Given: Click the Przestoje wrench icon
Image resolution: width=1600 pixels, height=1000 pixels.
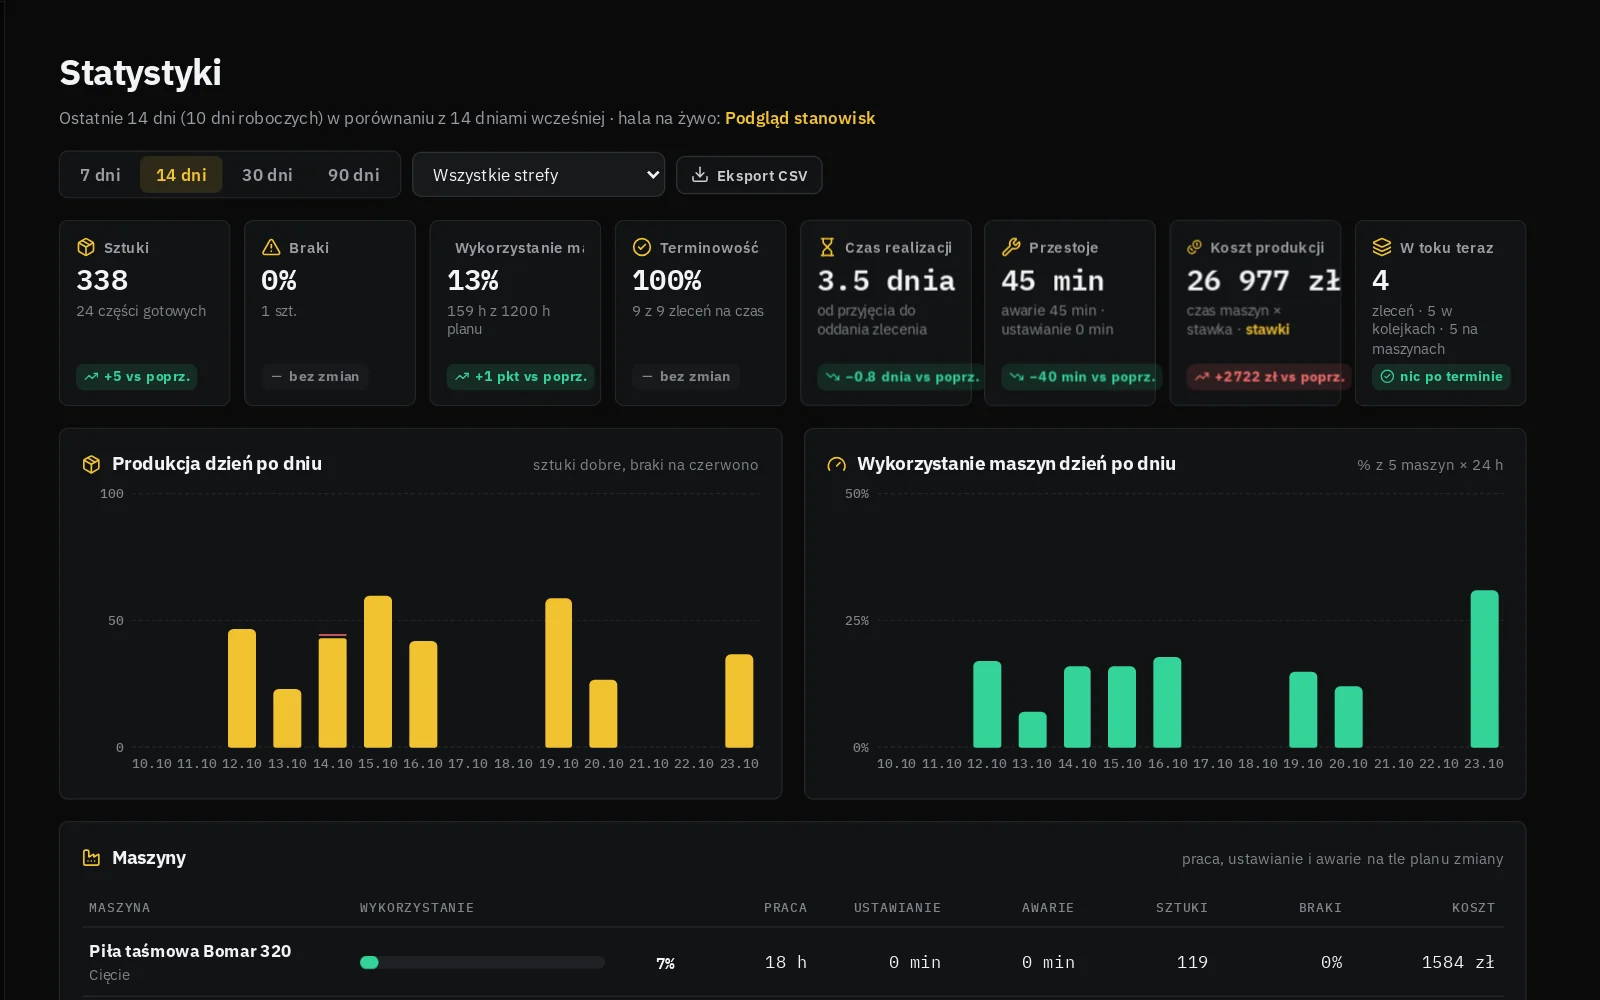Looking at the screenshot, I should (x=1011, y=247).
